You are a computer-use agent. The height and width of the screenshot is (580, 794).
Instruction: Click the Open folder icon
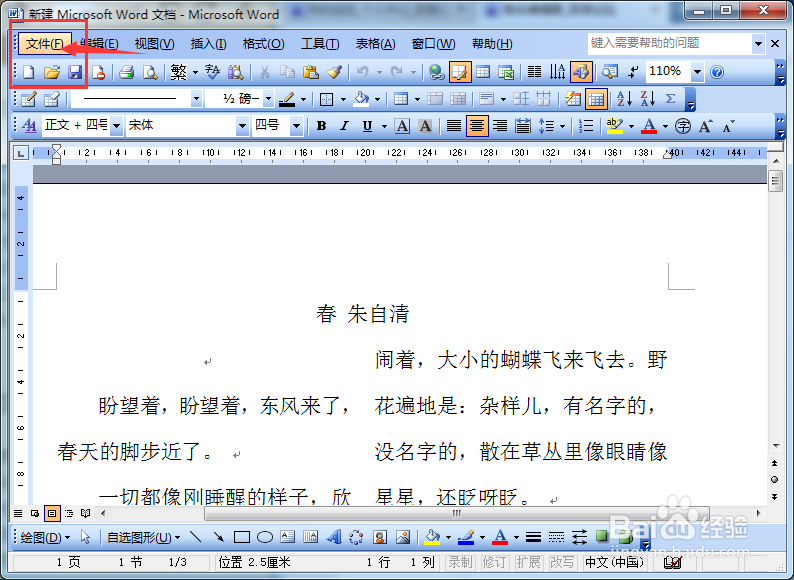coord(52,72)
